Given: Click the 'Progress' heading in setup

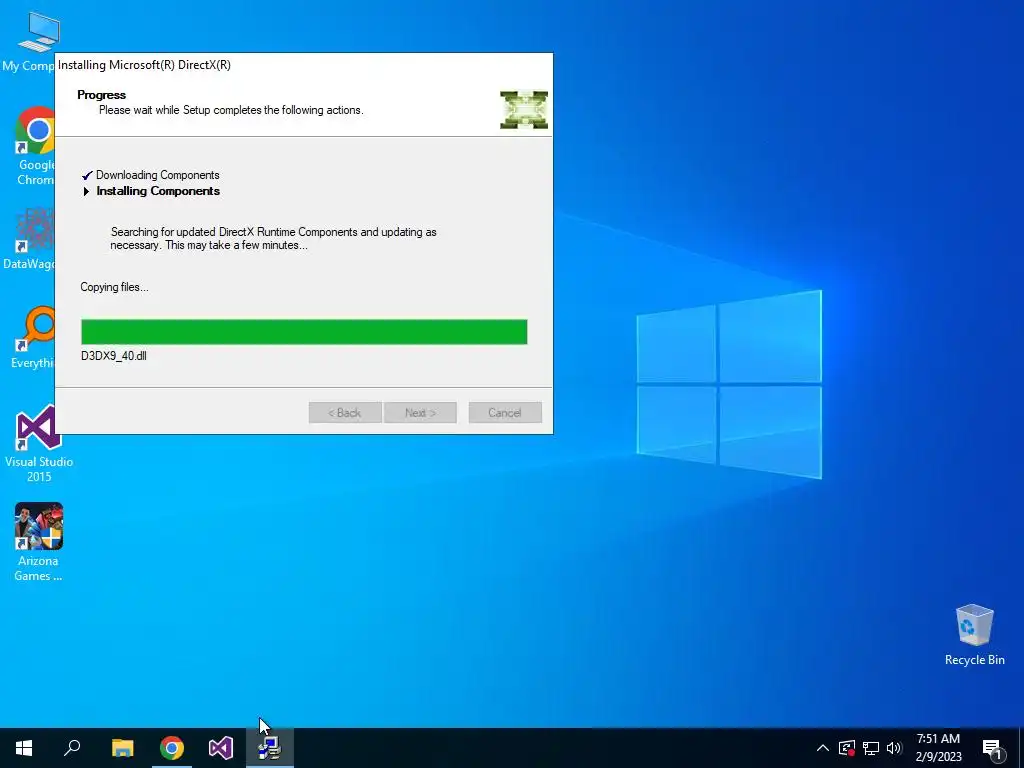Looking at the screenshot, I should click(101, 95).
